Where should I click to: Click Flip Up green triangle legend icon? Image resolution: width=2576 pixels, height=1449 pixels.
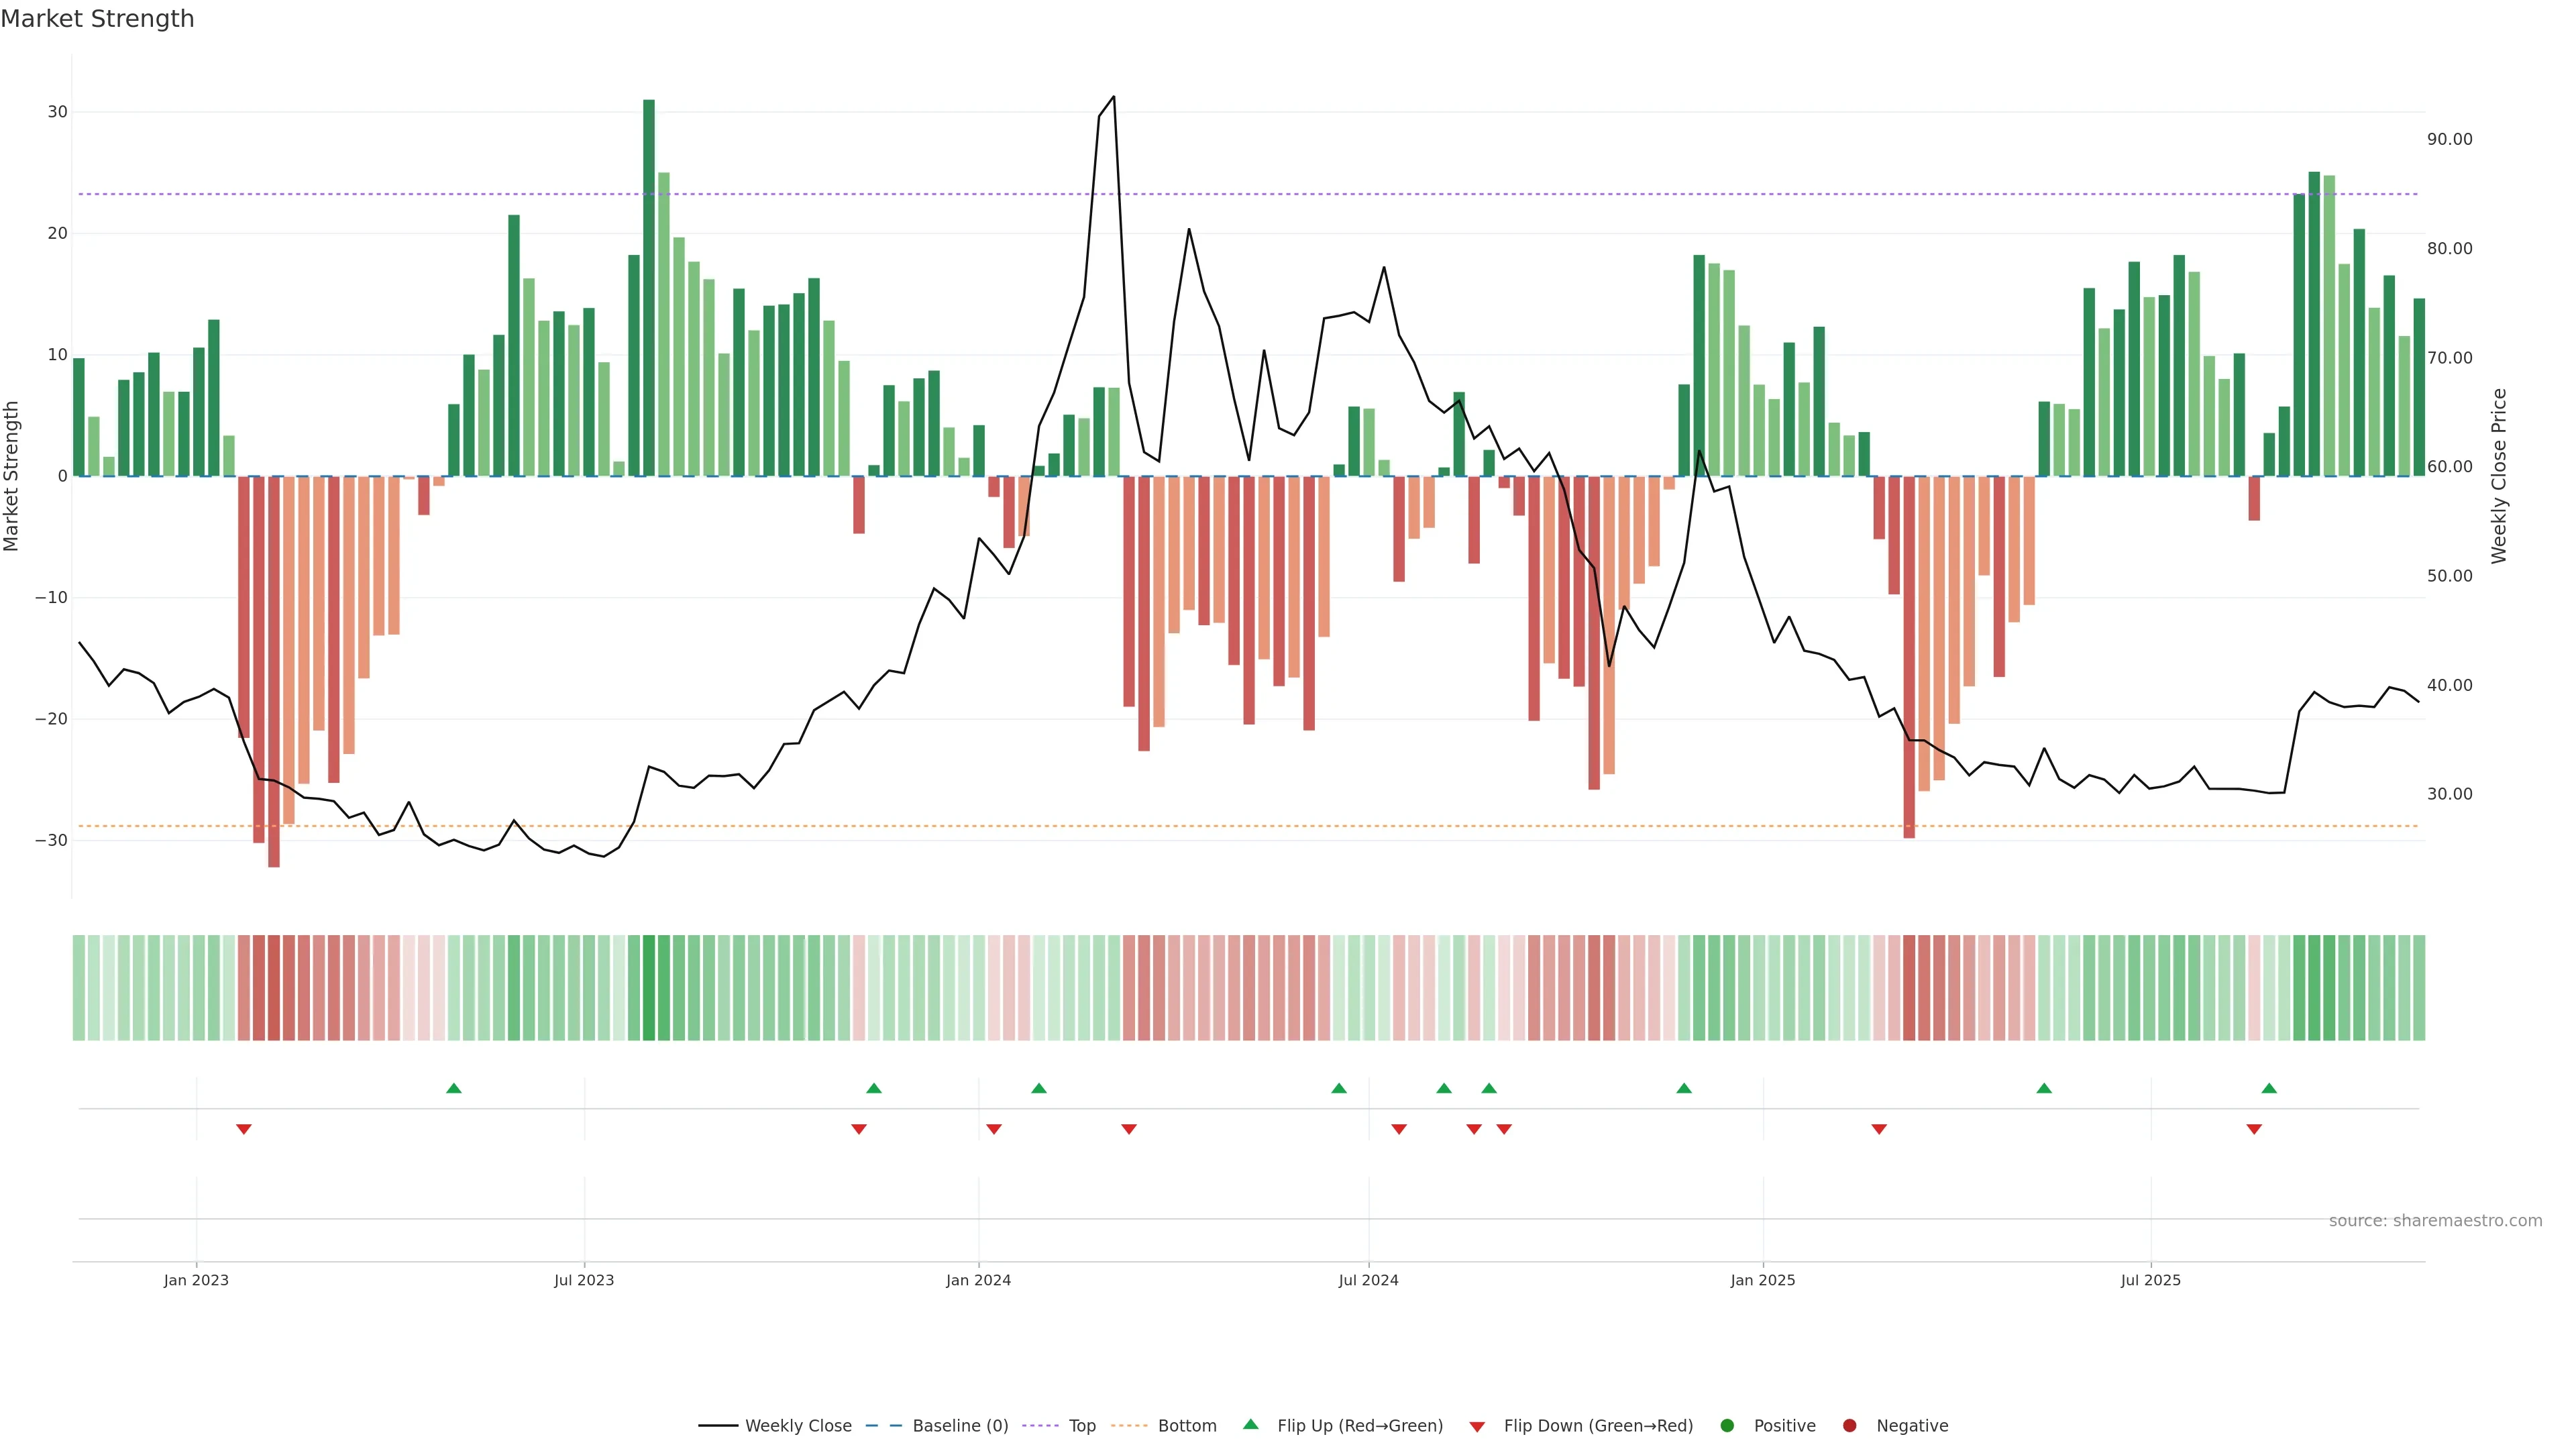1250,1424
